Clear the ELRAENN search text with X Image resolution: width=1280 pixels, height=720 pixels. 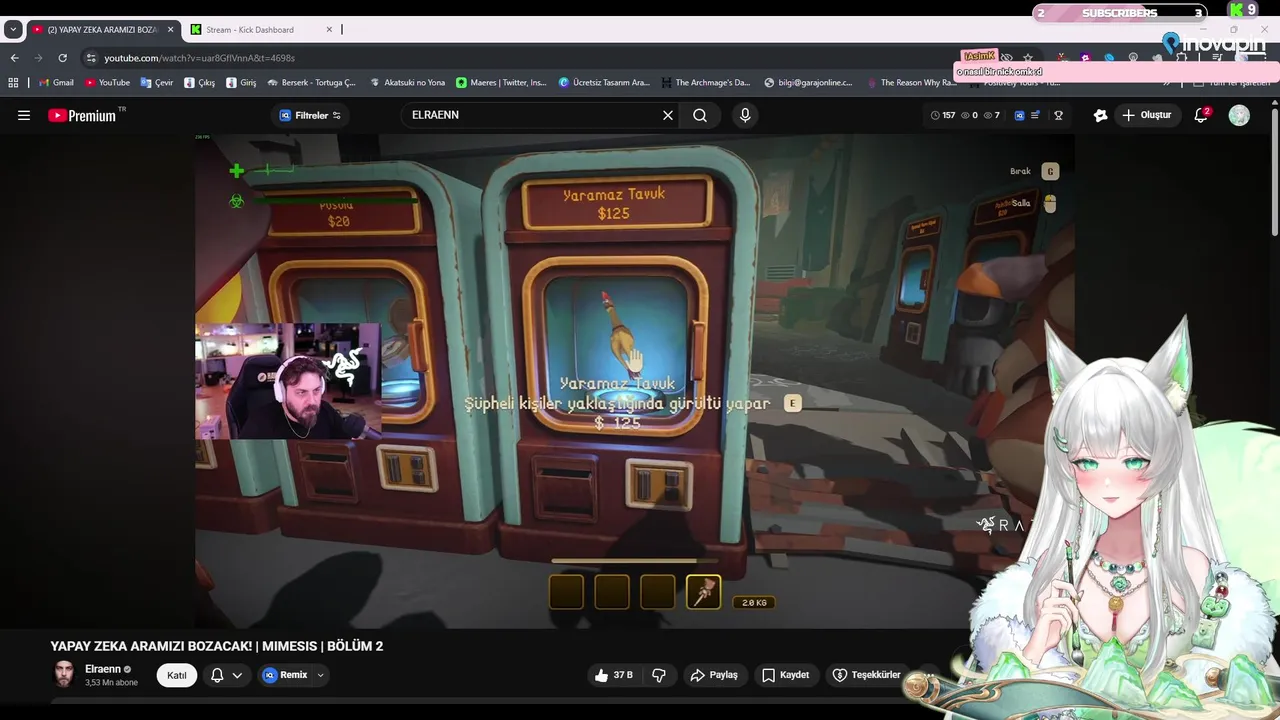click(668, 115)
